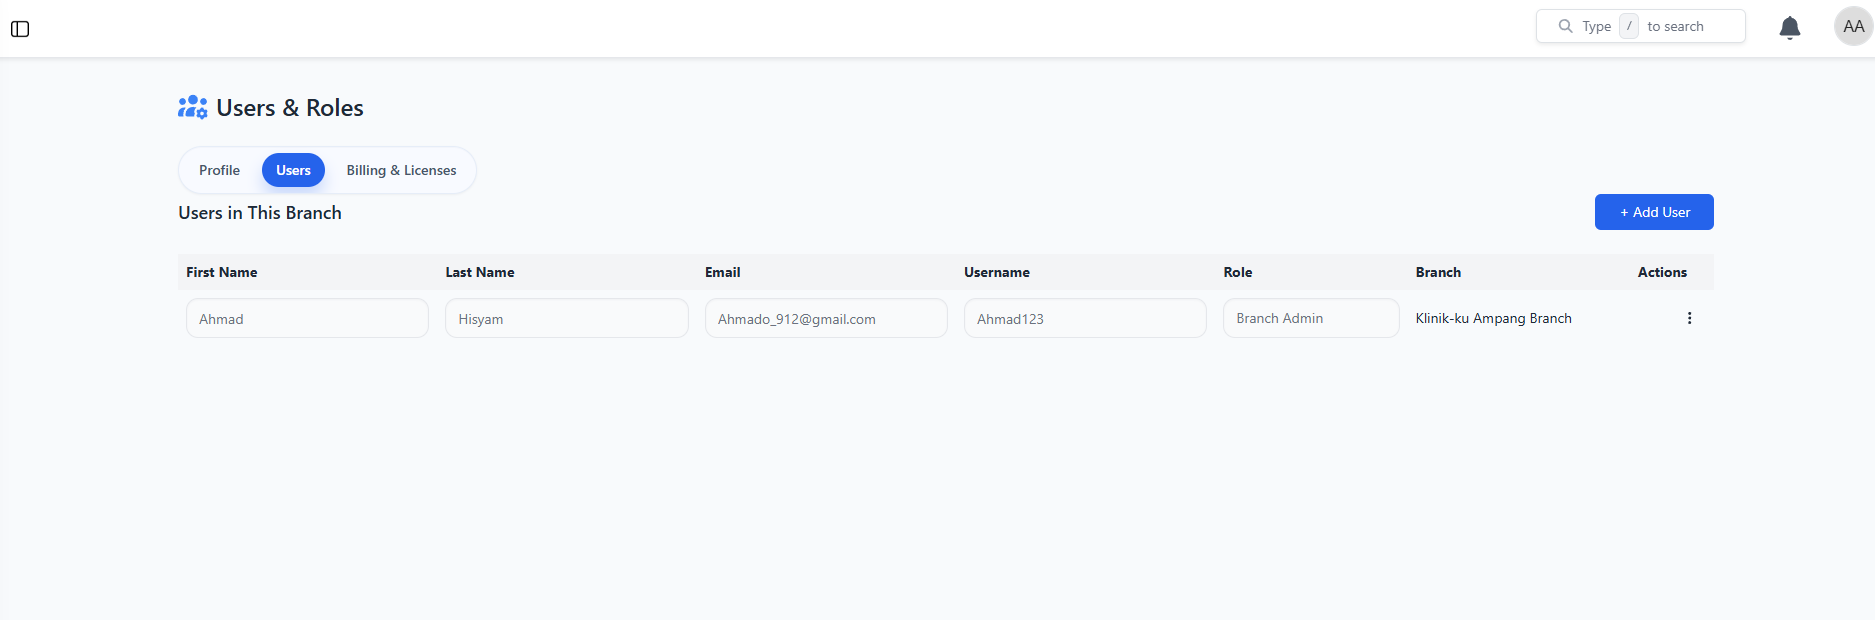The width and height of the screenshot is (1875, 620).
Task: Click the Klinik-ku Ampang Branch text
Action: point(1493,318)
